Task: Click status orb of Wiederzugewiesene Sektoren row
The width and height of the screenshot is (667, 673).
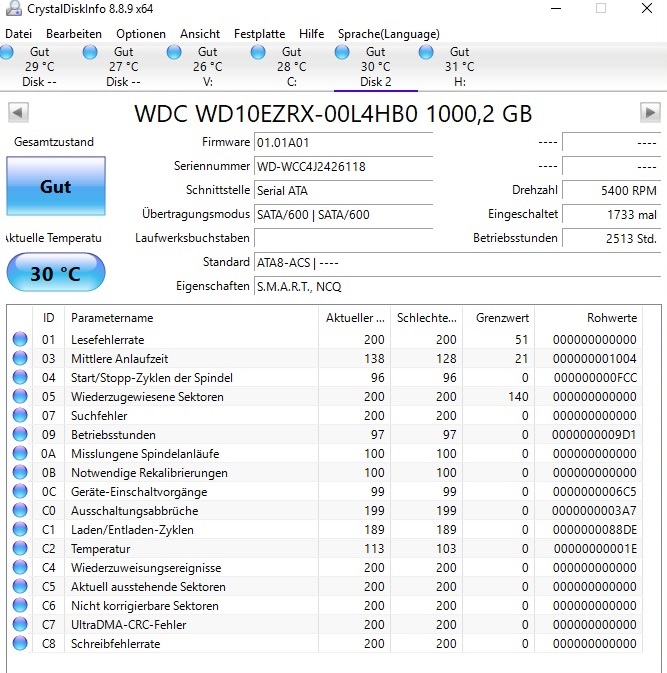Action: 20,397
